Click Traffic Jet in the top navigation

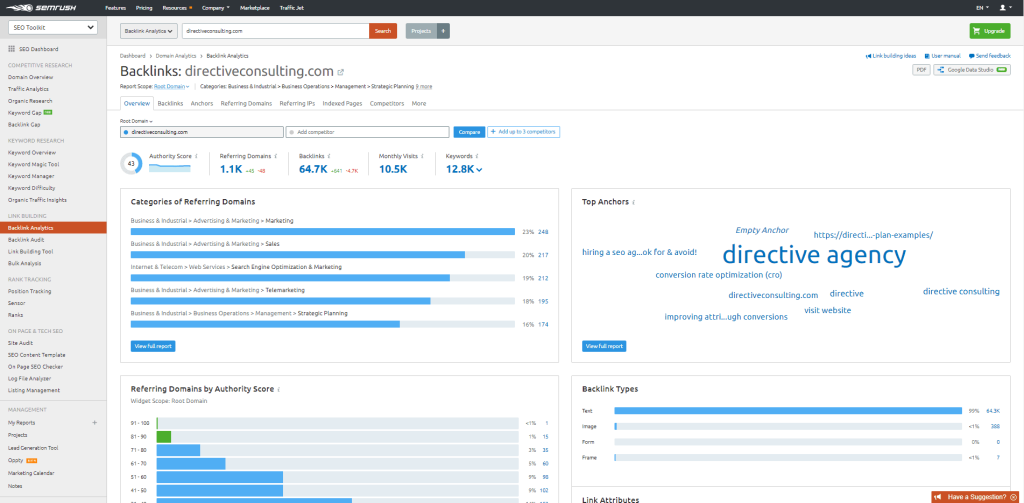click(x=291, y=8)
